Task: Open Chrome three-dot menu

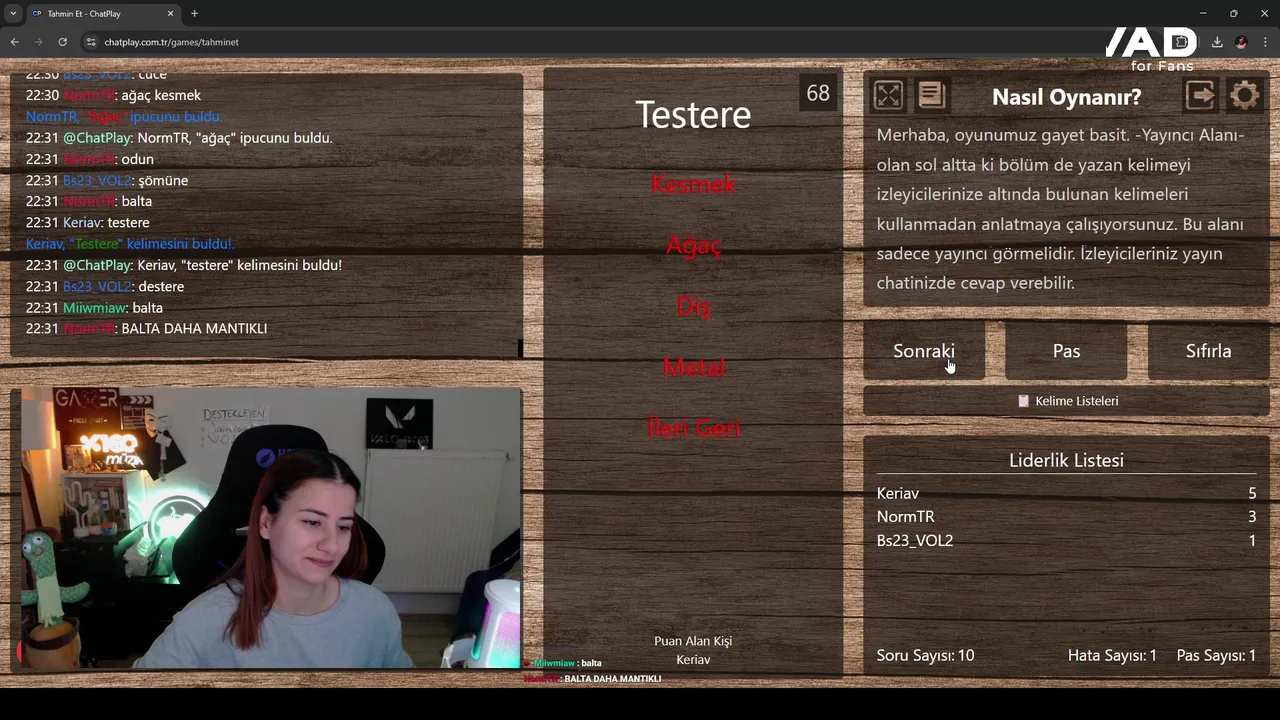Action: (1265, 42)
